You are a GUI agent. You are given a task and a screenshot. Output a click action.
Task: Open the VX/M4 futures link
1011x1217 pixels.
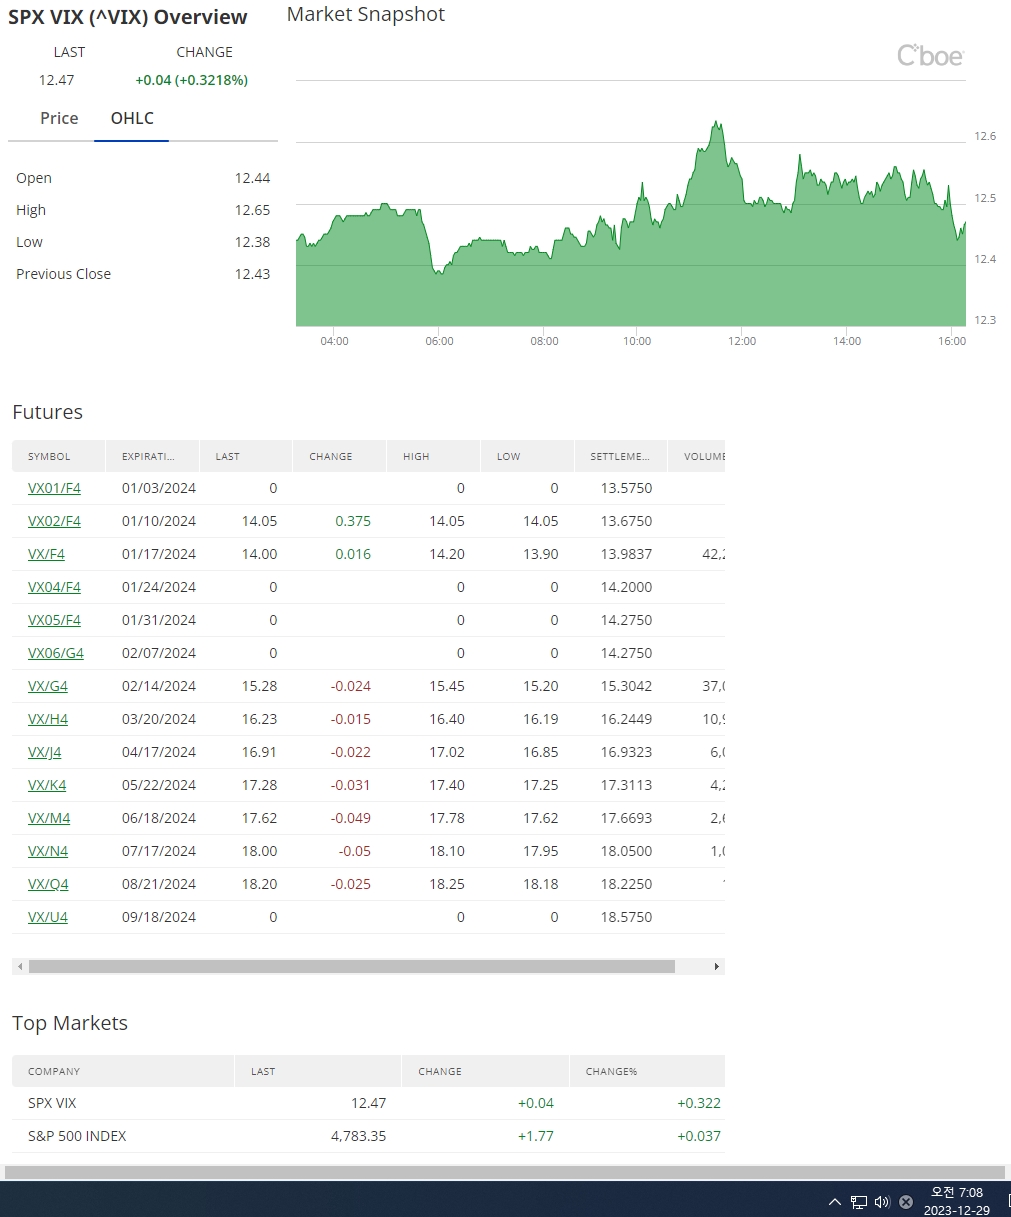click(49, 818)
